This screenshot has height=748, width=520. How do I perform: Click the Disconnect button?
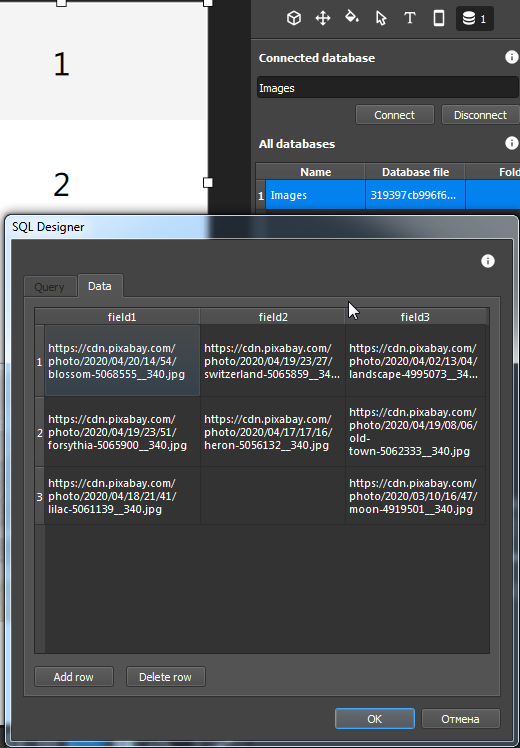point(480,115)
